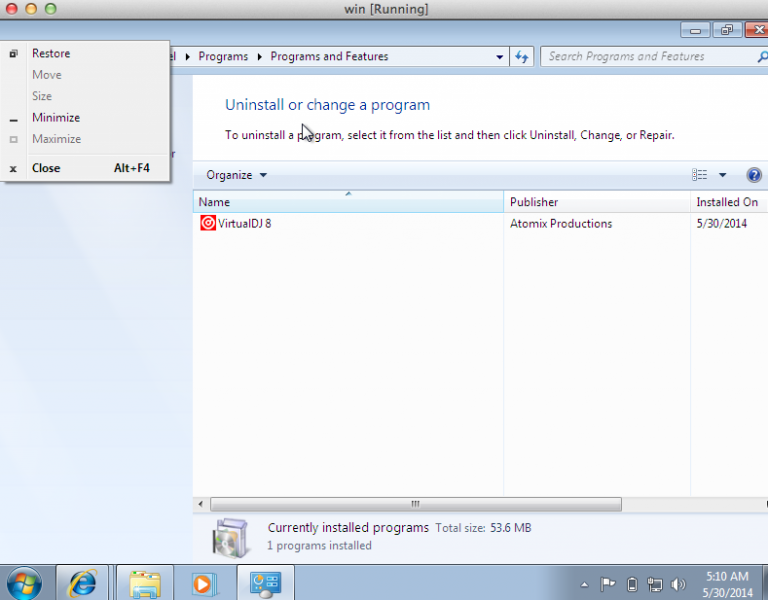This screenshot has width=768, height=600.
Task: Click the scrollbar left arrow
Action: click(x=200, y=504)
